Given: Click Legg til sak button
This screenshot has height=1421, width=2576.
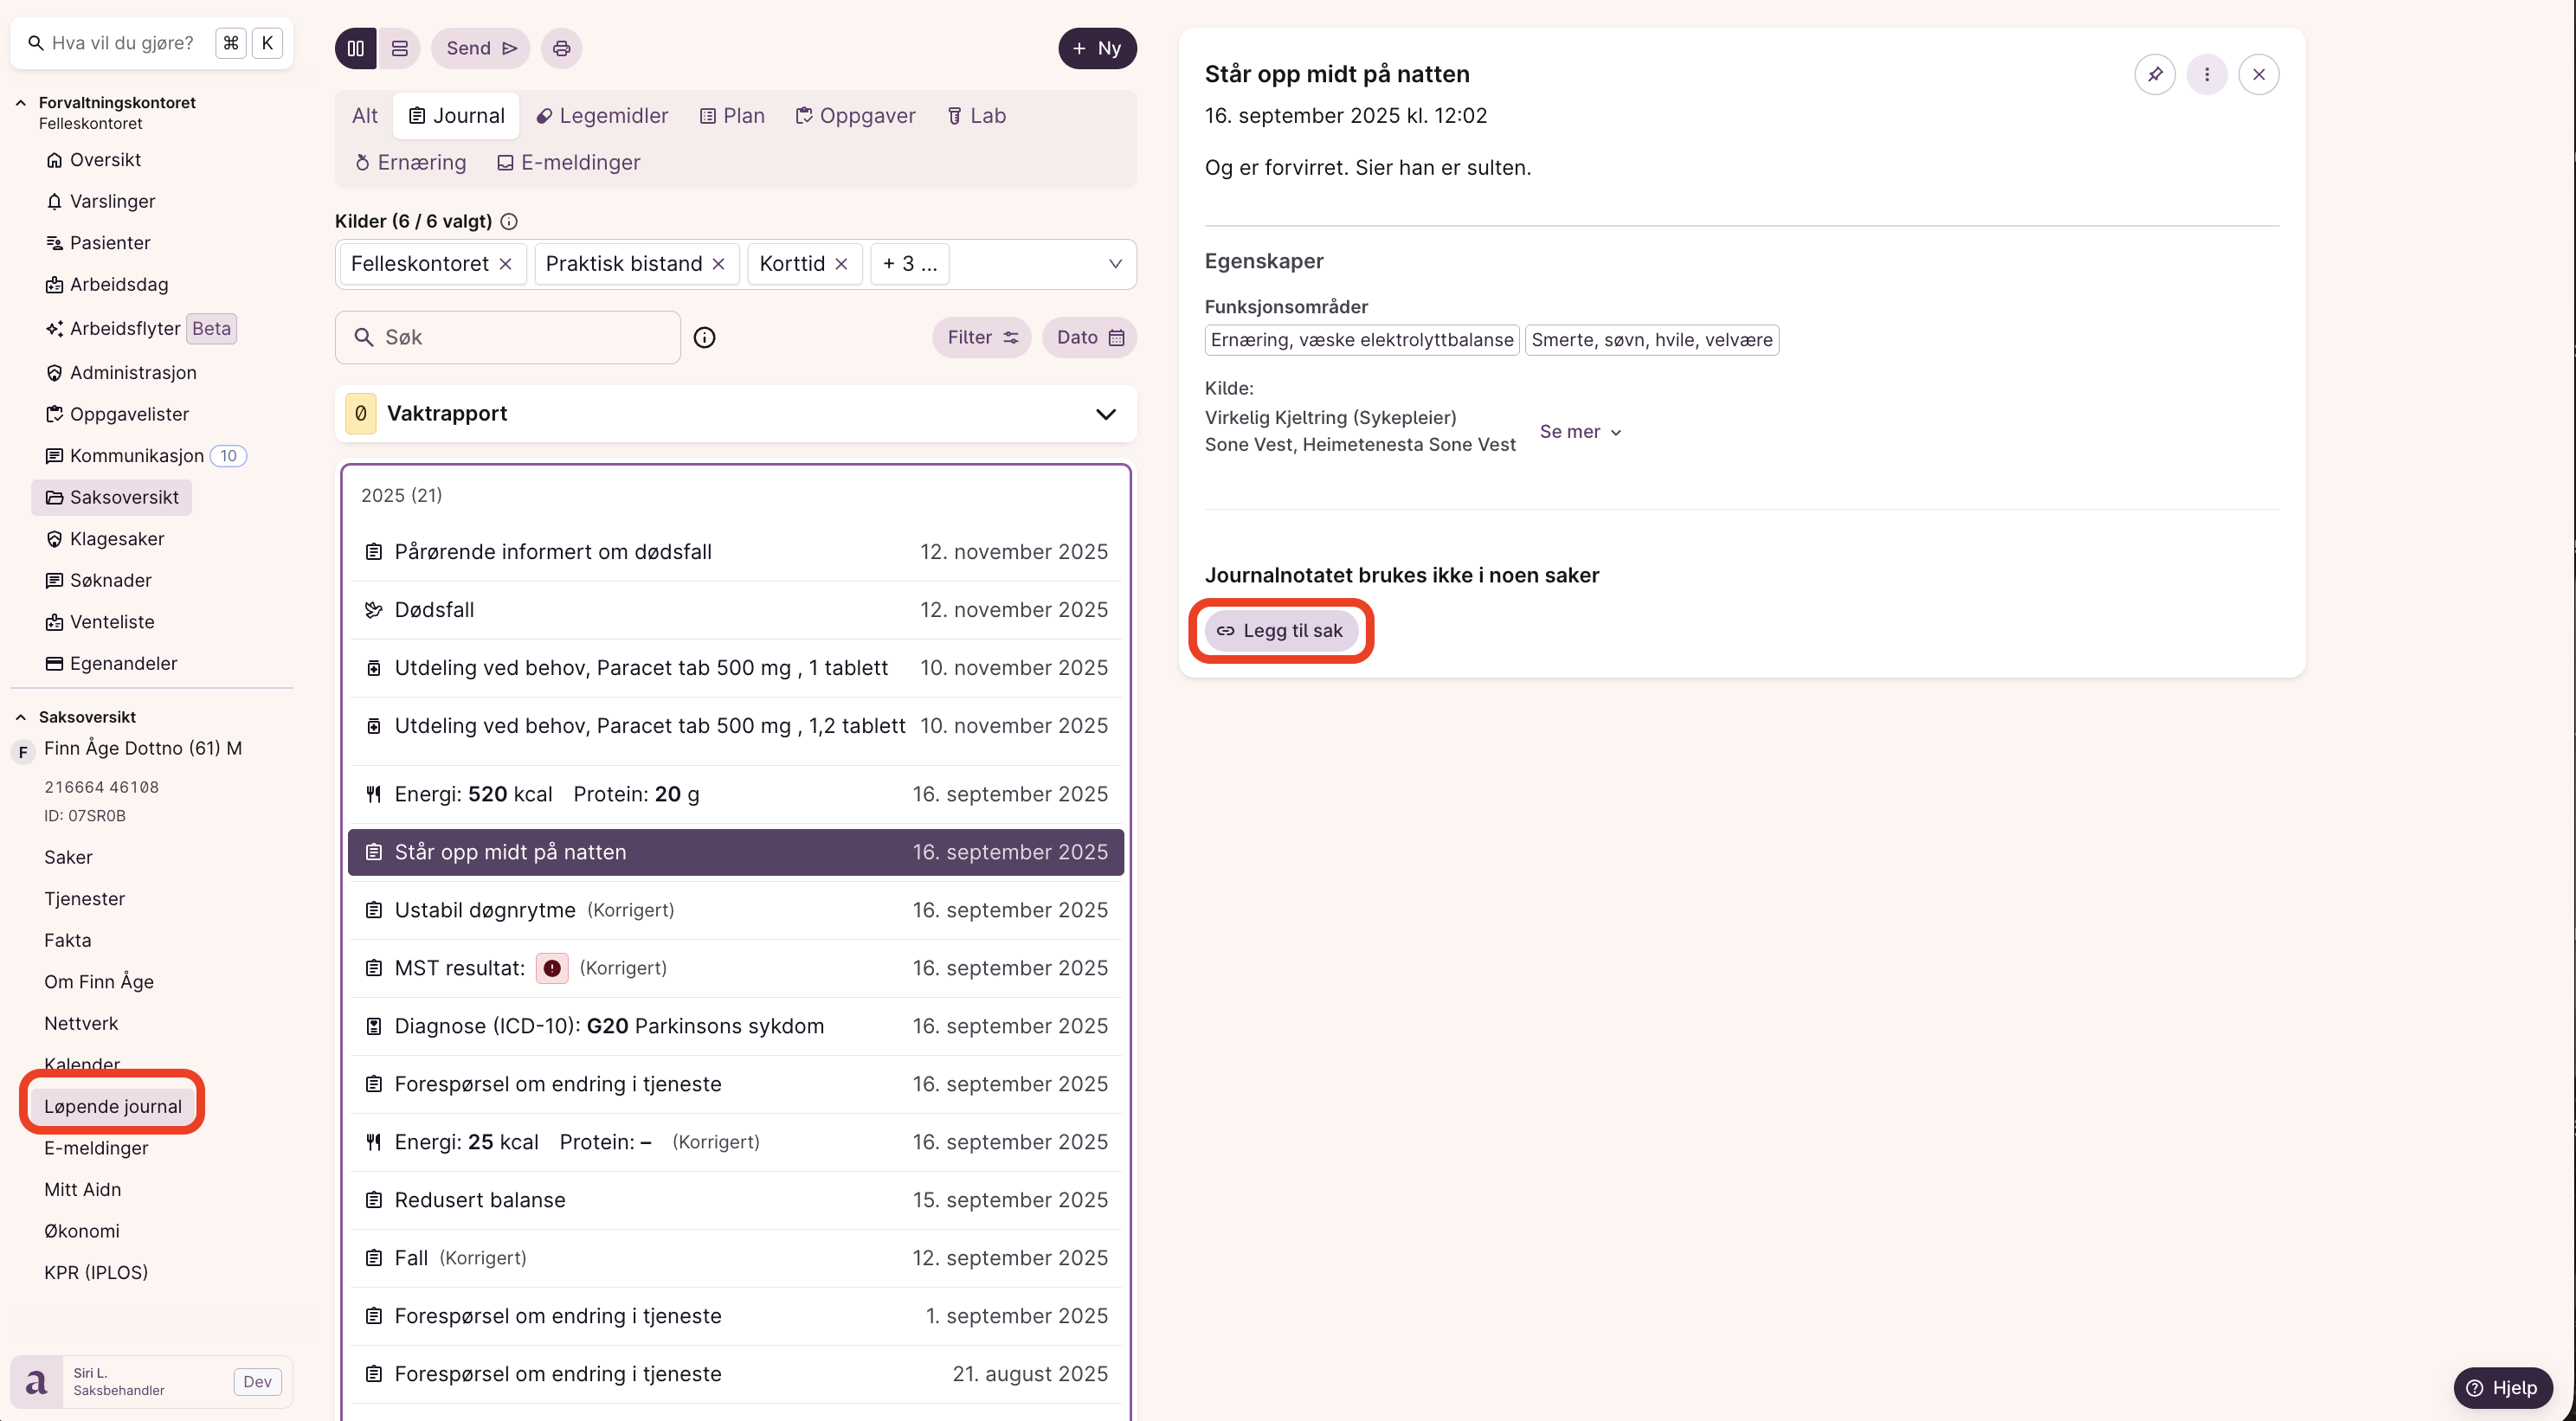Looking at the screenshot, I should click(1280, 631).
